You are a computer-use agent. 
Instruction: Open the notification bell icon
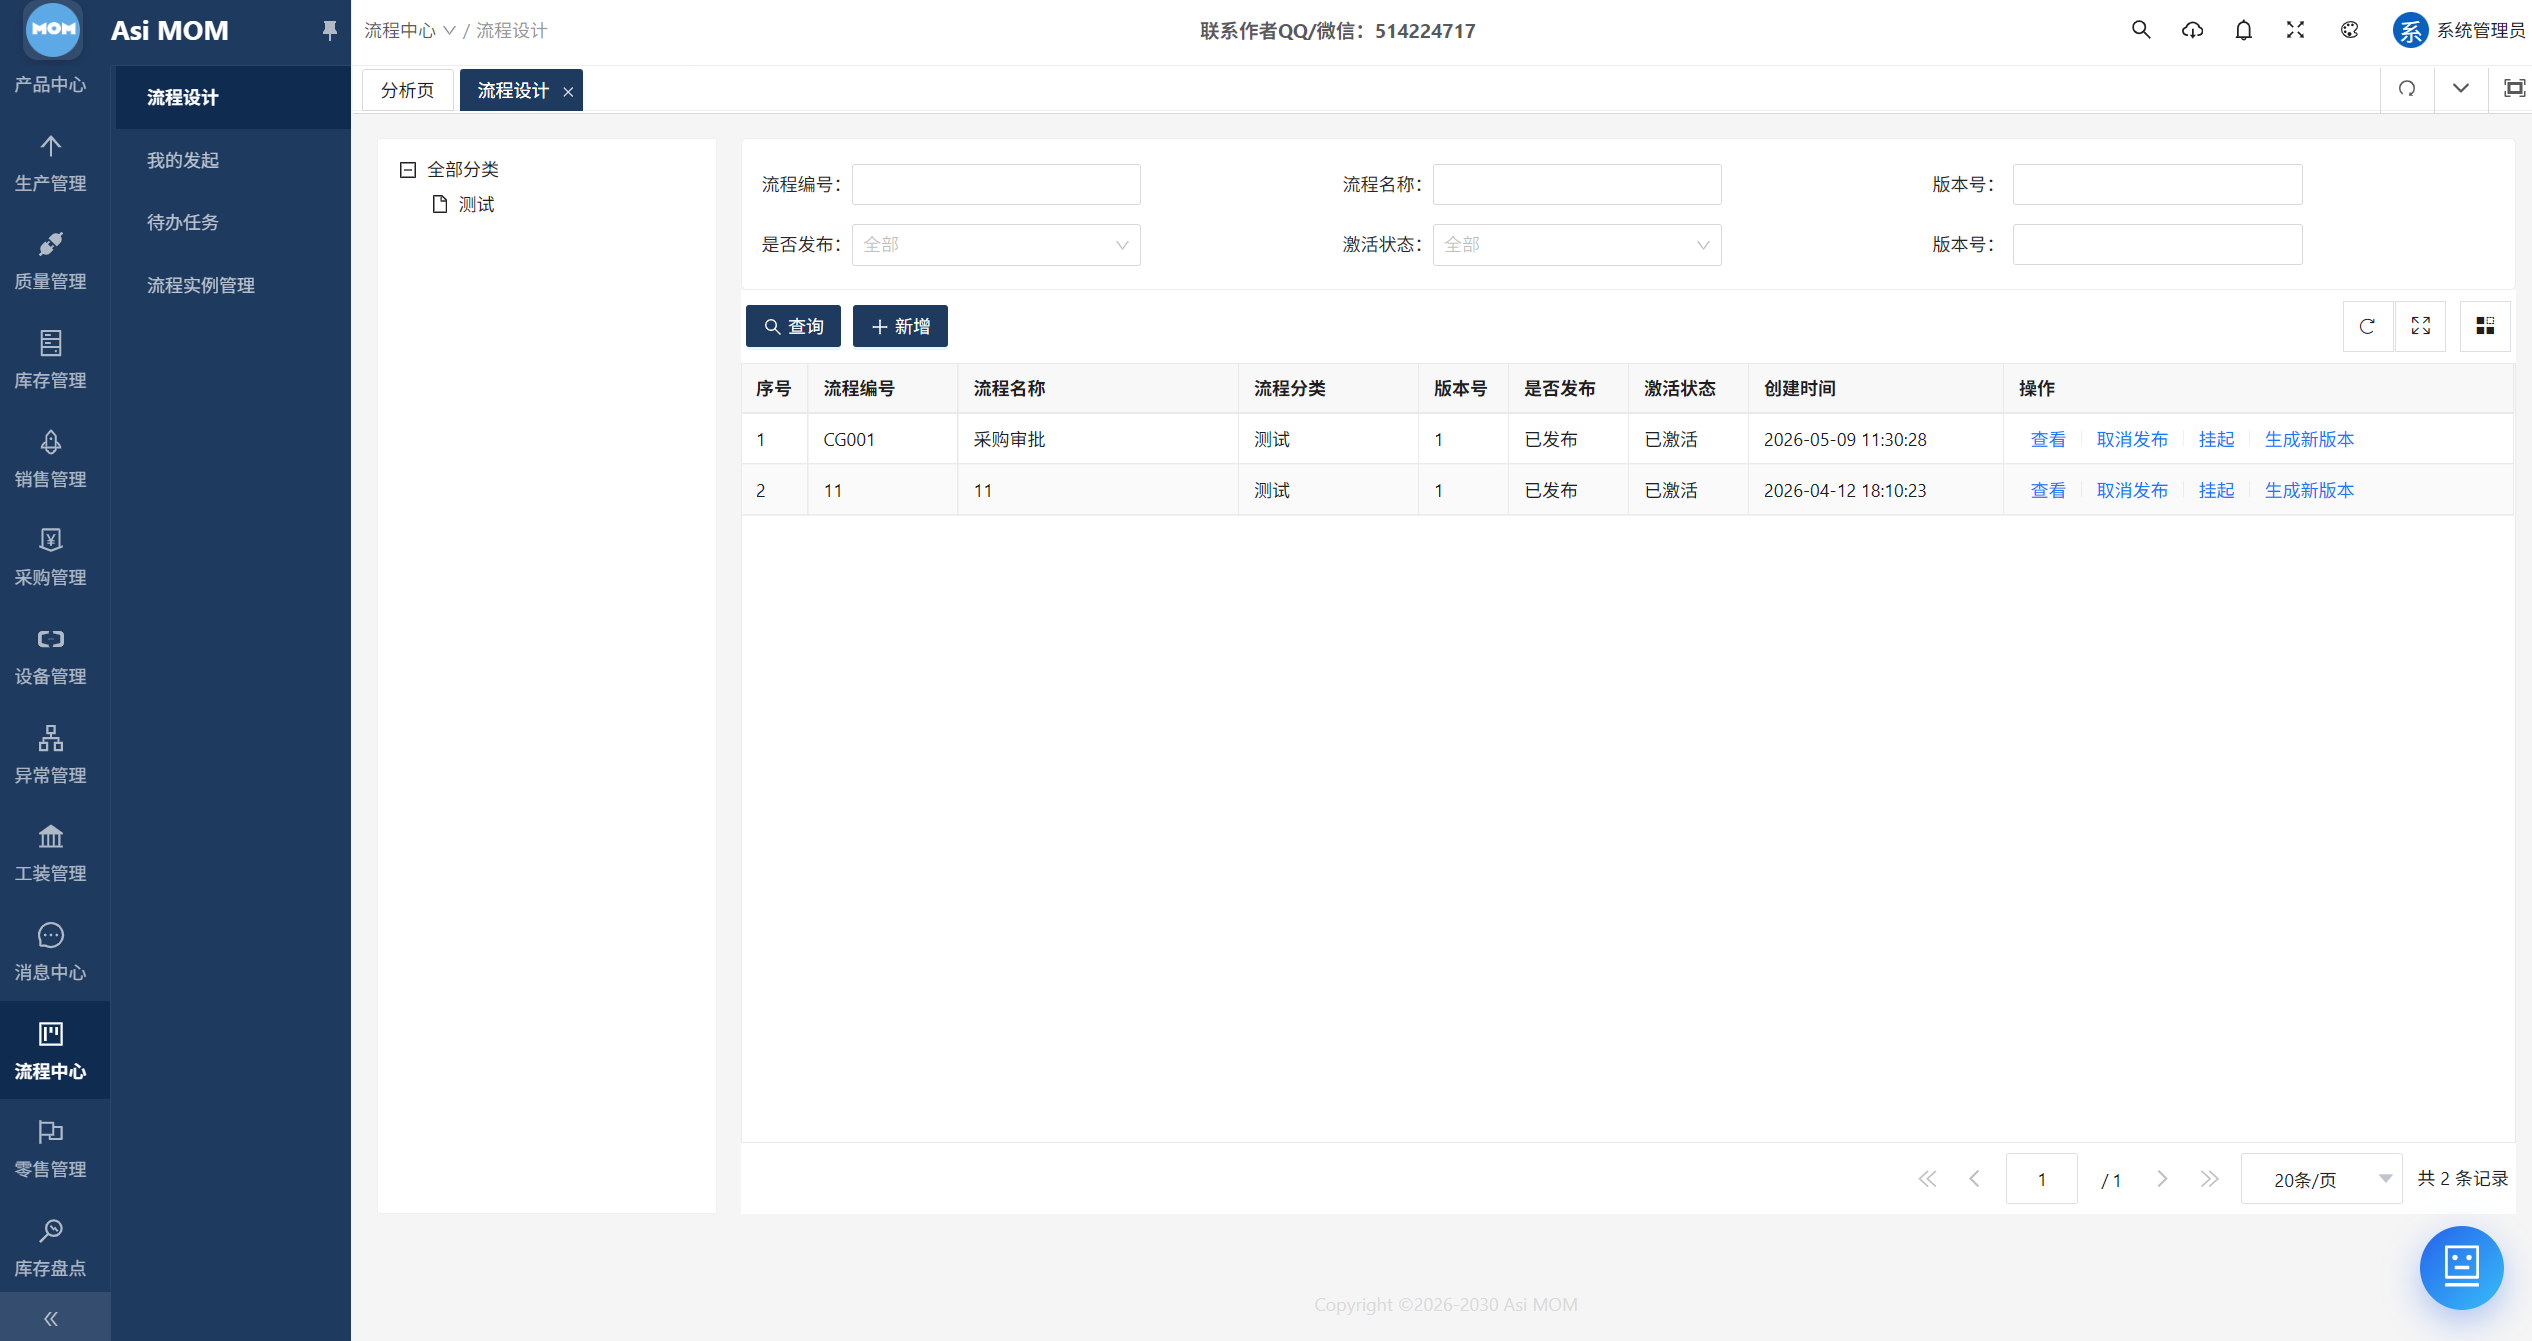pos(2244,30)
